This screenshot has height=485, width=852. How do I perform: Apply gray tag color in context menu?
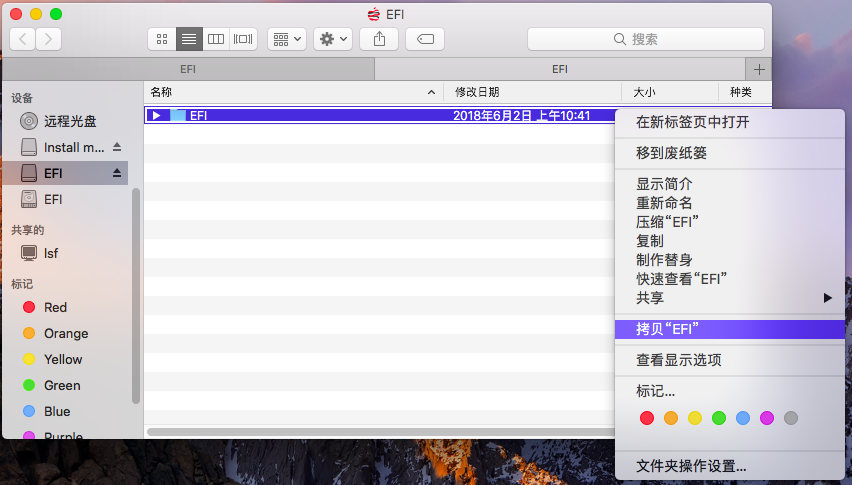pos(791,418)
